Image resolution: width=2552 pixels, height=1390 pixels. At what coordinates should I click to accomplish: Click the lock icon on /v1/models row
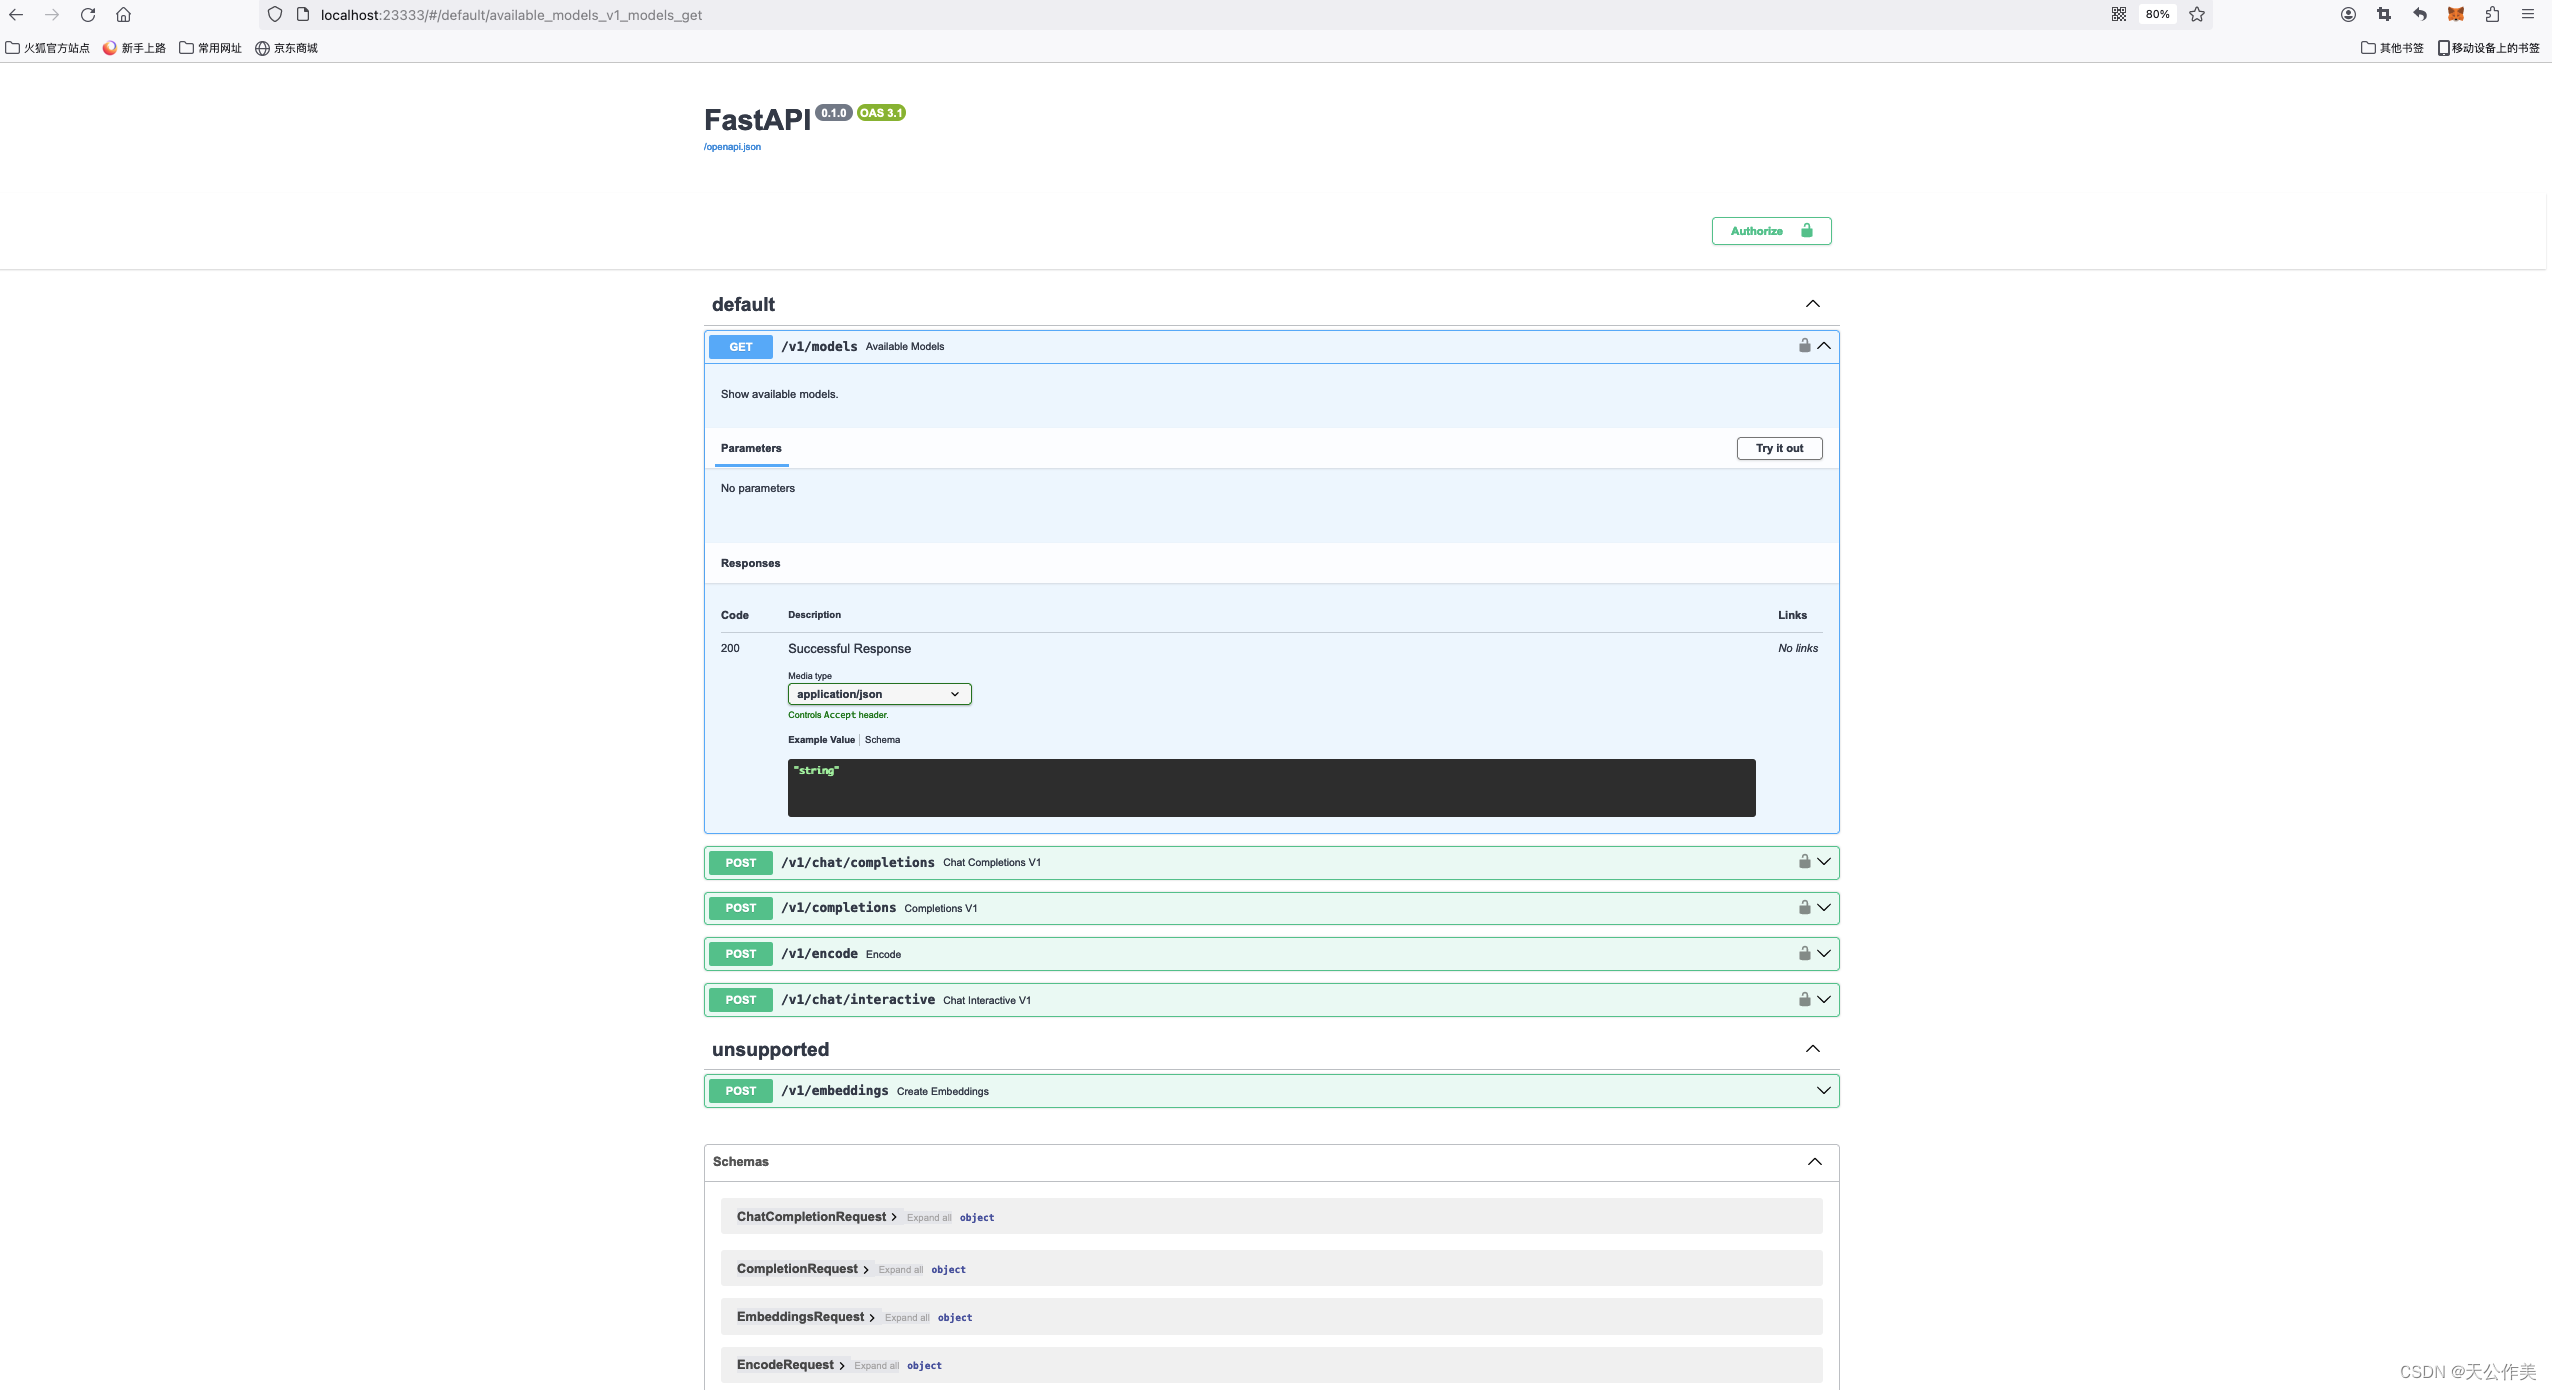(x=1805, y=345)
